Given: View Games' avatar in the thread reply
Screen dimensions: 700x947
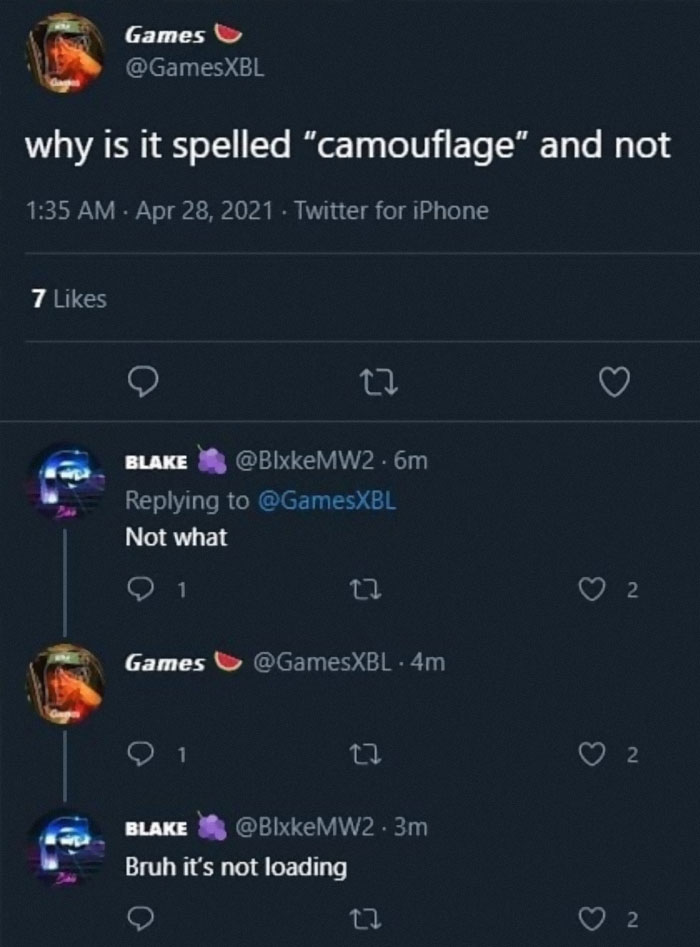Looking at the screenshot, I should (65, 680).
